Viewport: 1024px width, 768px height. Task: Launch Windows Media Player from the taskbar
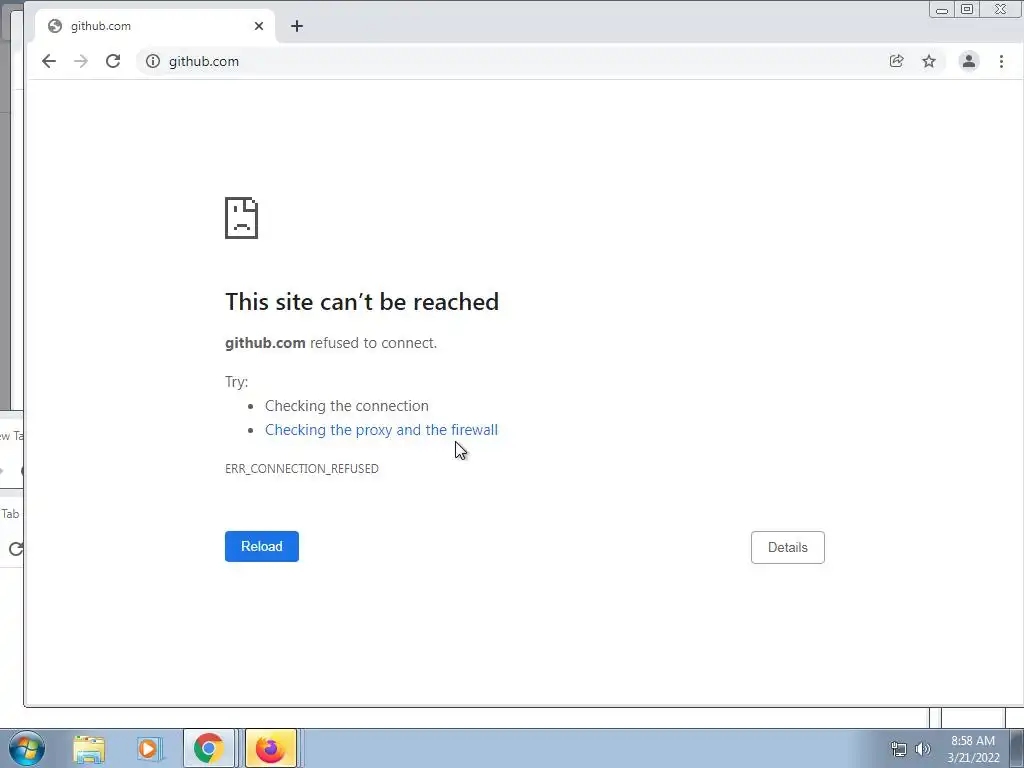[x=149, y=749]
